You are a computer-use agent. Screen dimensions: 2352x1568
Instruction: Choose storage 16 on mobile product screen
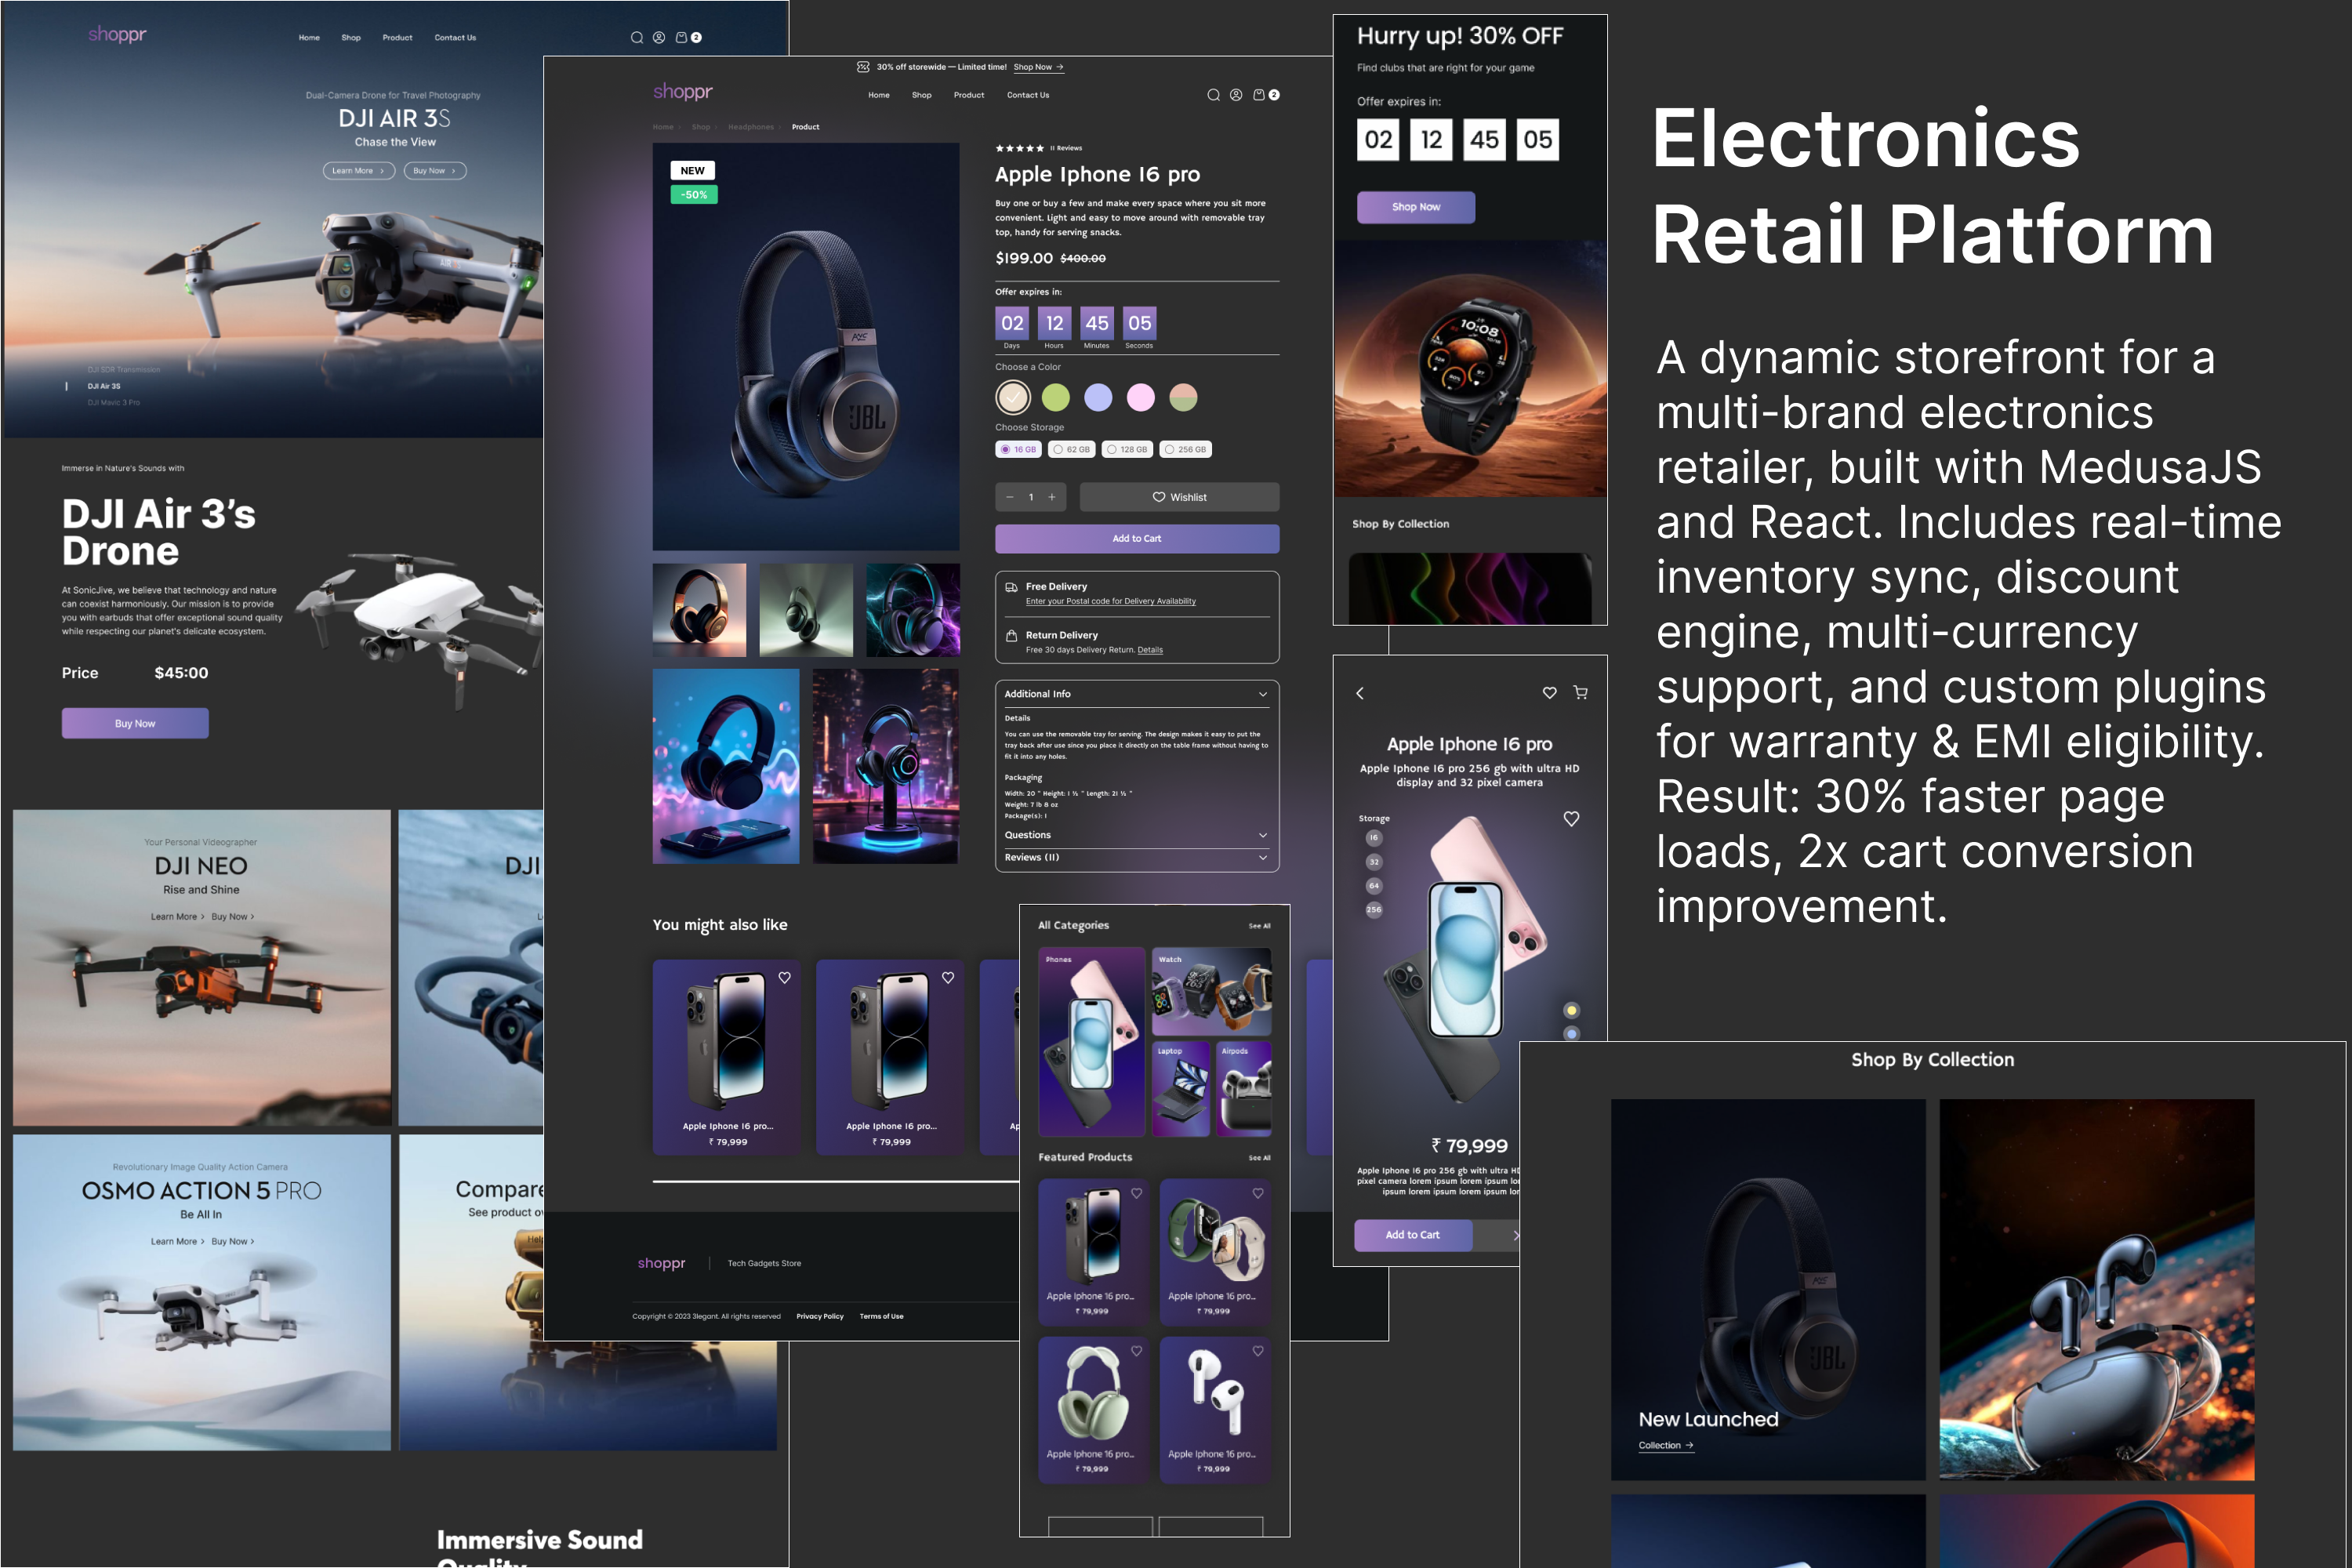click(1374, 838)
